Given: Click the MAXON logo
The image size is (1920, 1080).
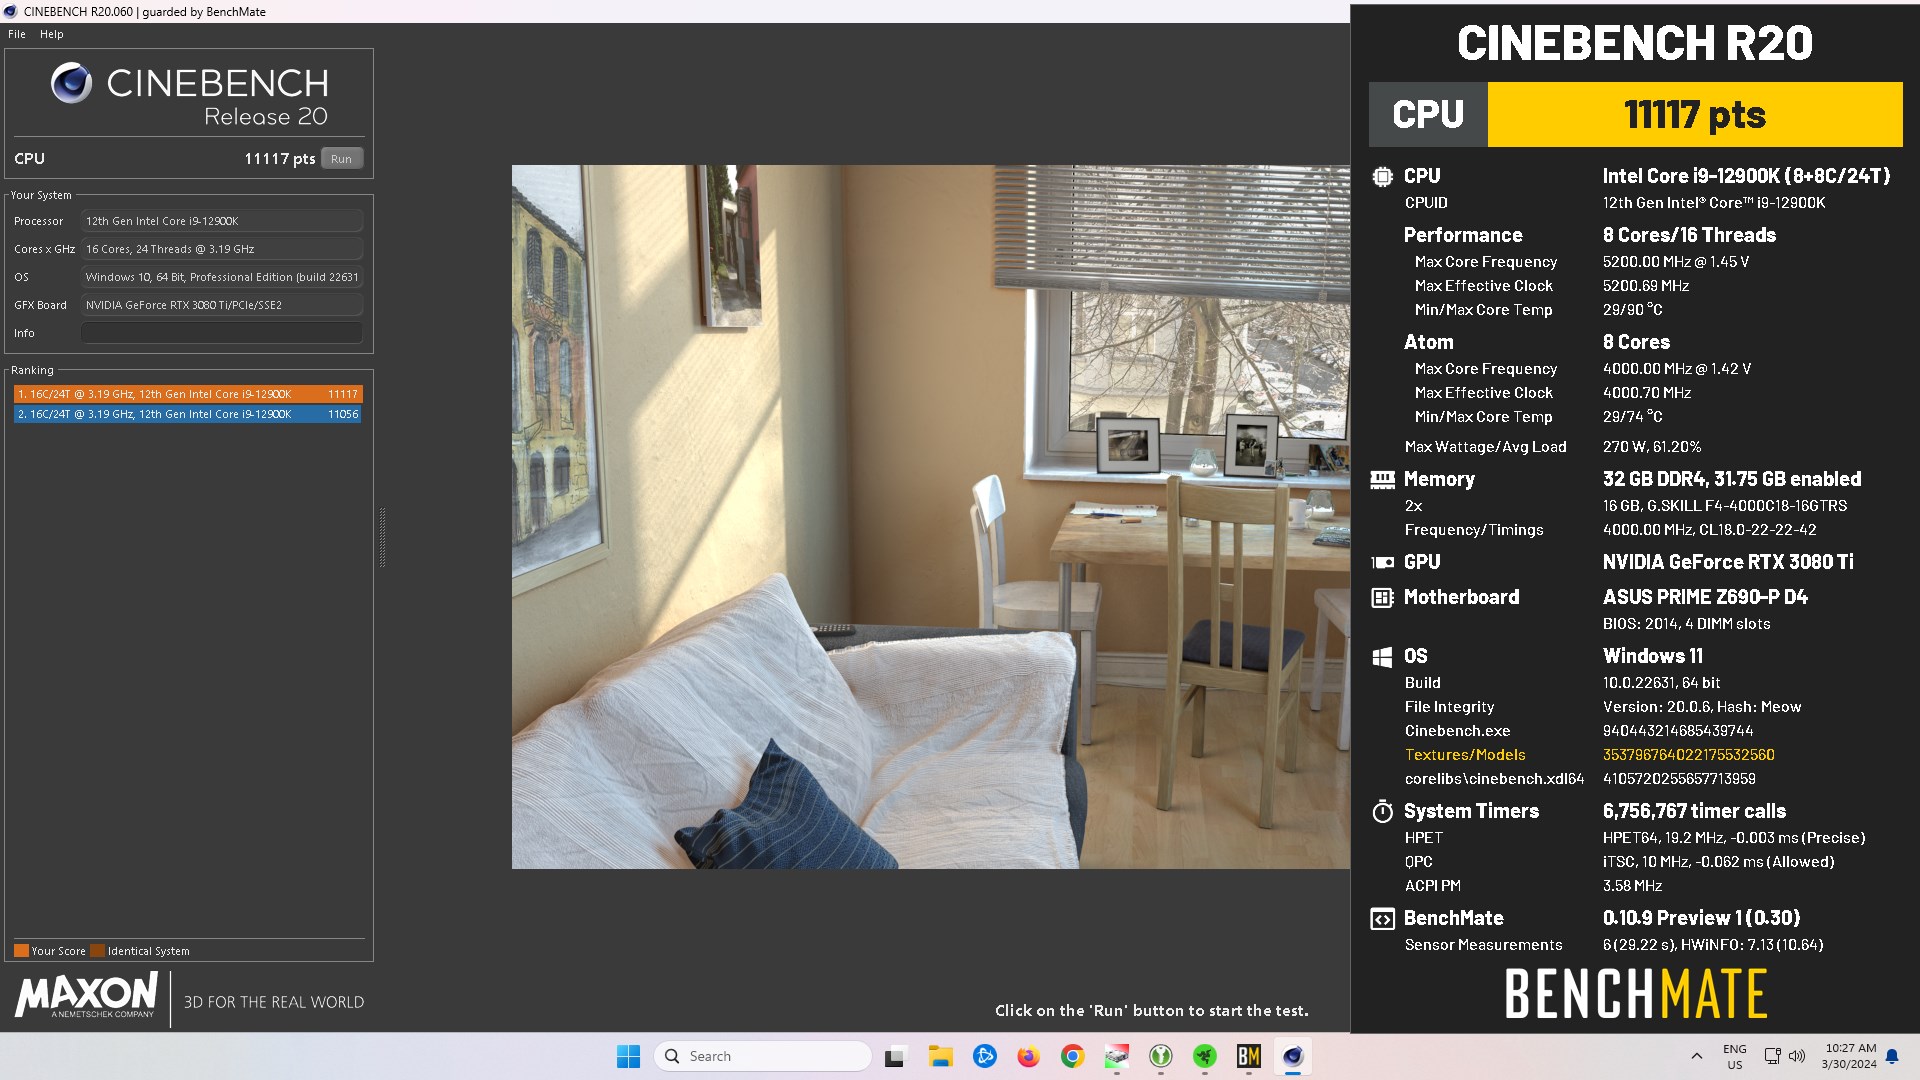Looking at the screenshot, I should pyautogui.click(x=86, y=996).
